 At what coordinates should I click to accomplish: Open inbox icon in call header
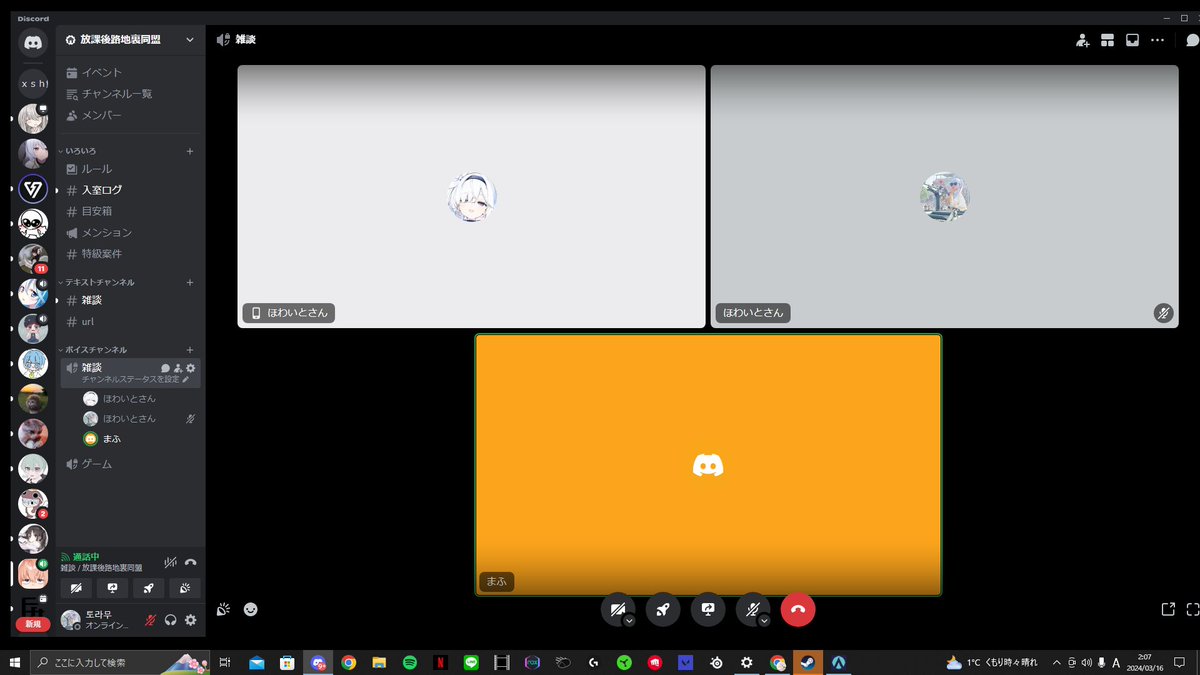click(x=1132, y=40)
